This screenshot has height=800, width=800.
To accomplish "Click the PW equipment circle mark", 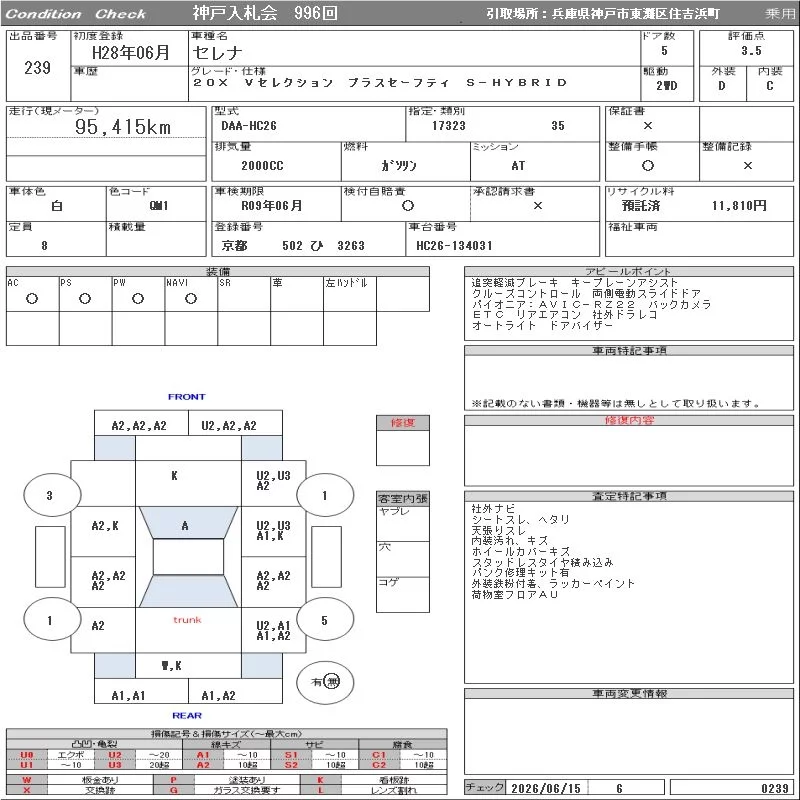I will pos(138,299).
